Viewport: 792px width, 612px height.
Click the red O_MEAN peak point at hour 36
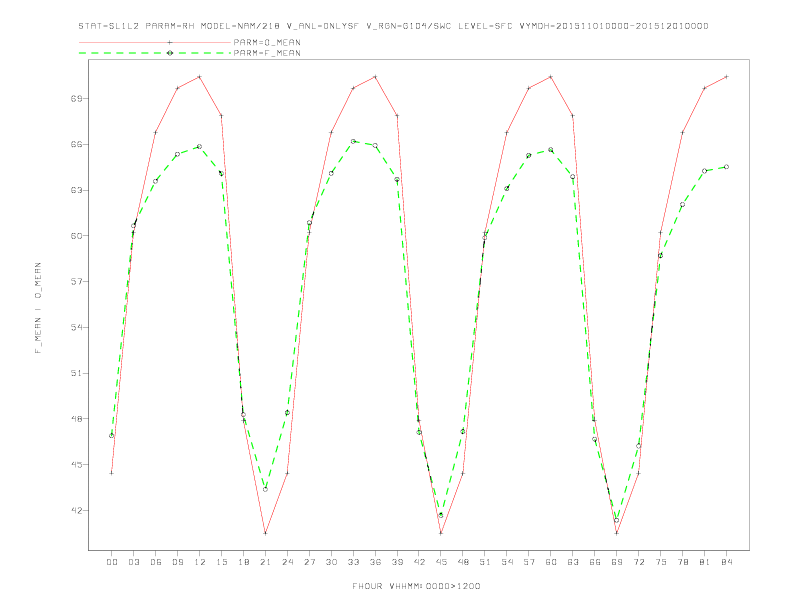(375, 77)
